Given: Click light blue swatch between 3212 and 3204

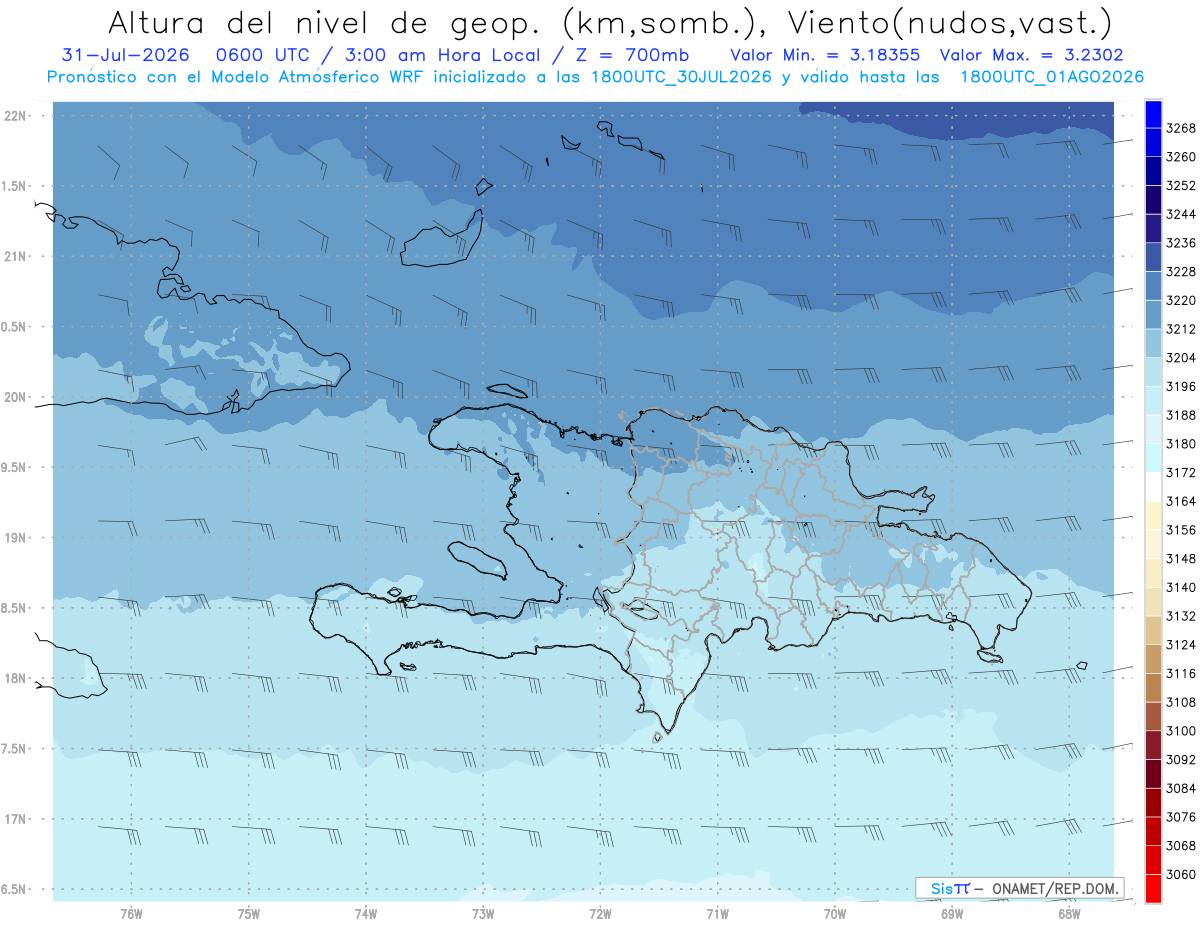Looking at the screenshot, I should [1153, 343].
